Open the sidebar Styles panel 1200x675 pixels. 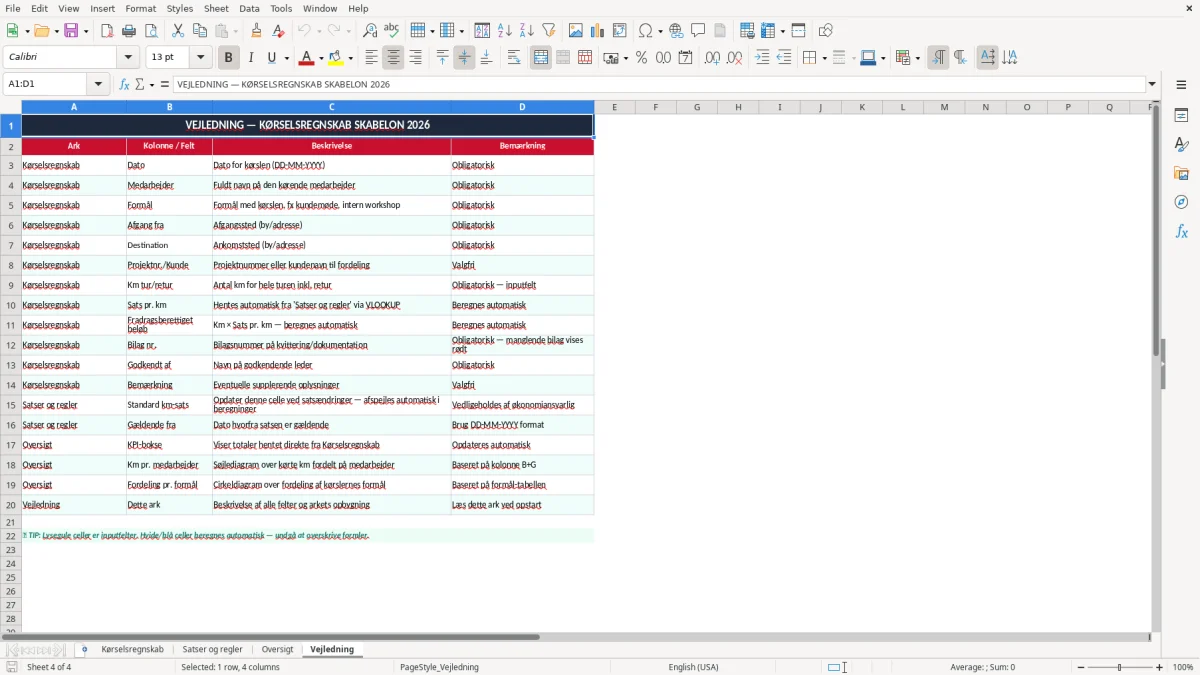coord(1182,145)
